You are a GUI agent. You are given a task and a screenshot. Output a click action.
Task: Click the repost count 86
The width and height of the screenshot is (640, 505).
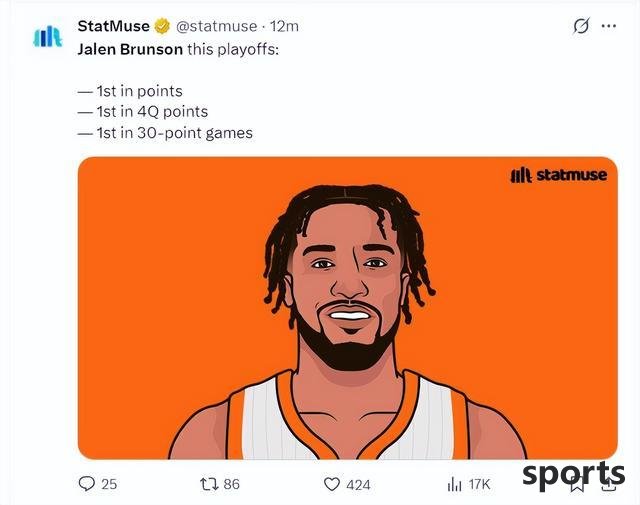point(231,484)
